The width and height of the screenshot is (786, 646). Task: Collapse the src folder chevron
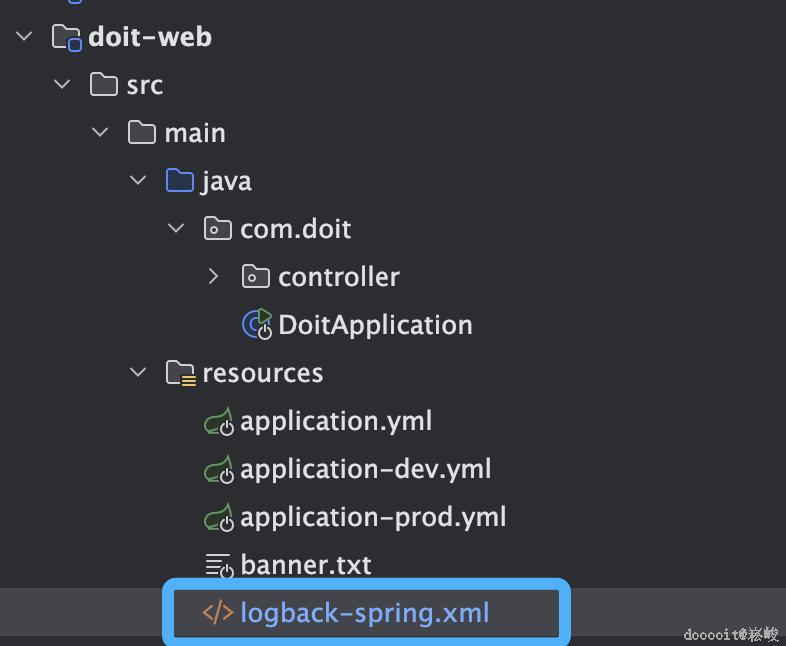62,85
